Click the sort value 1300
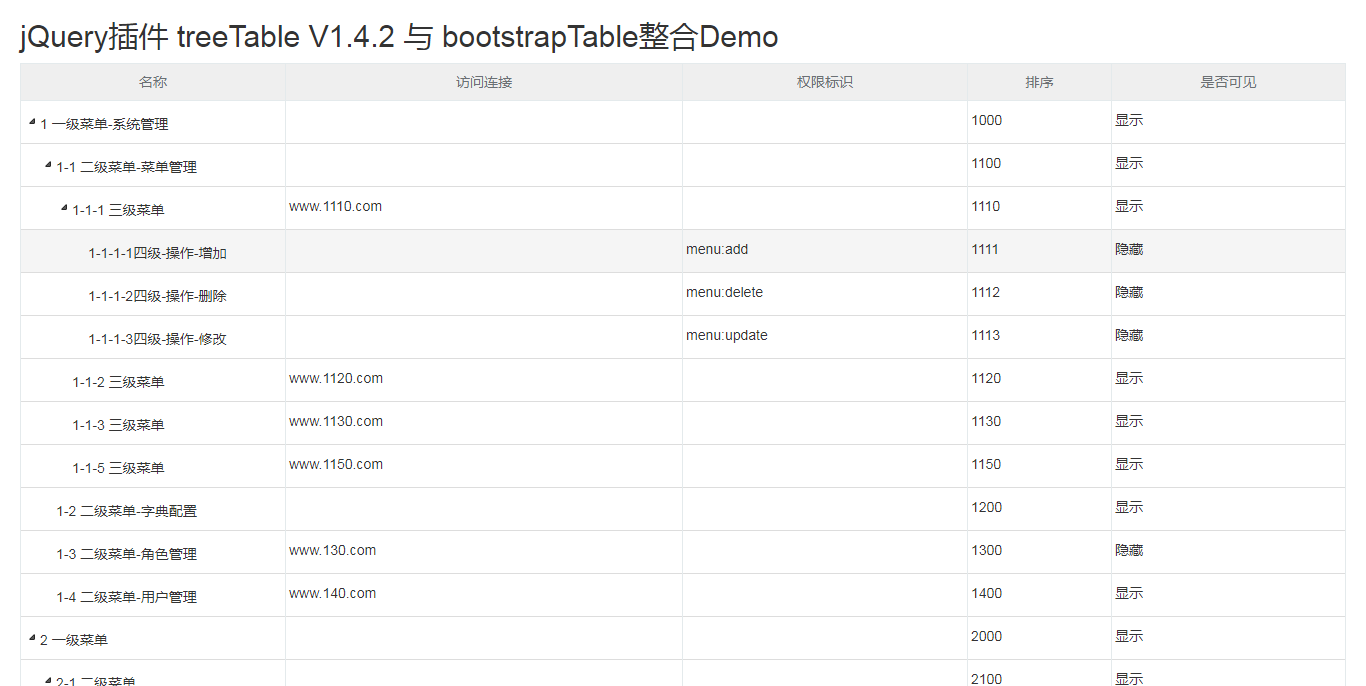 [986, 550]
